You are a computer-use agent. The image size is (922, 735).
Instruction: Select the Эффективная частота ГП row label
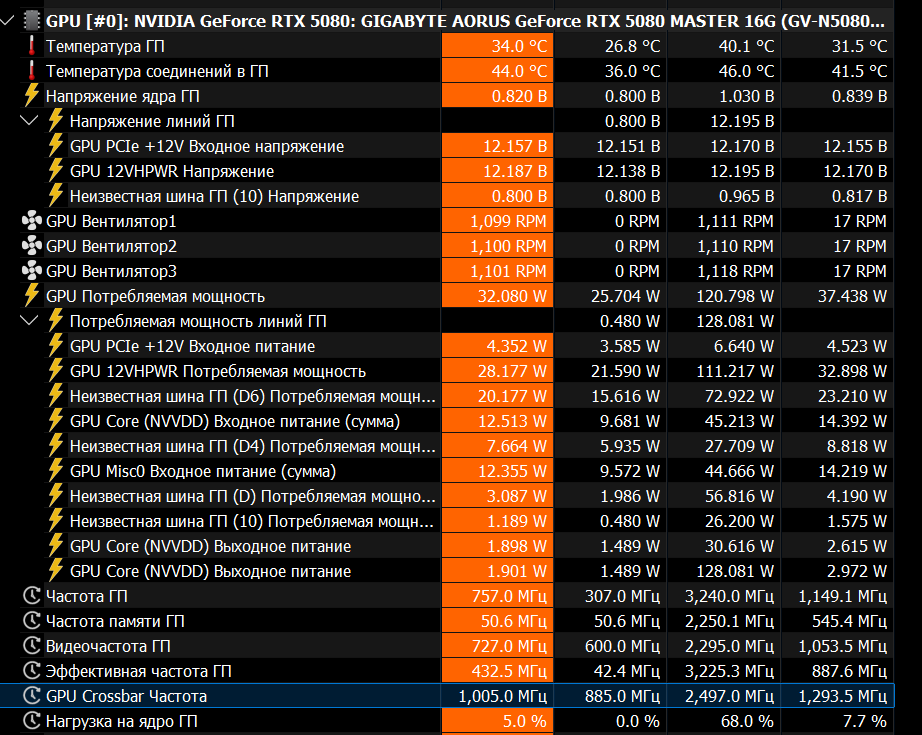[139, 671]
